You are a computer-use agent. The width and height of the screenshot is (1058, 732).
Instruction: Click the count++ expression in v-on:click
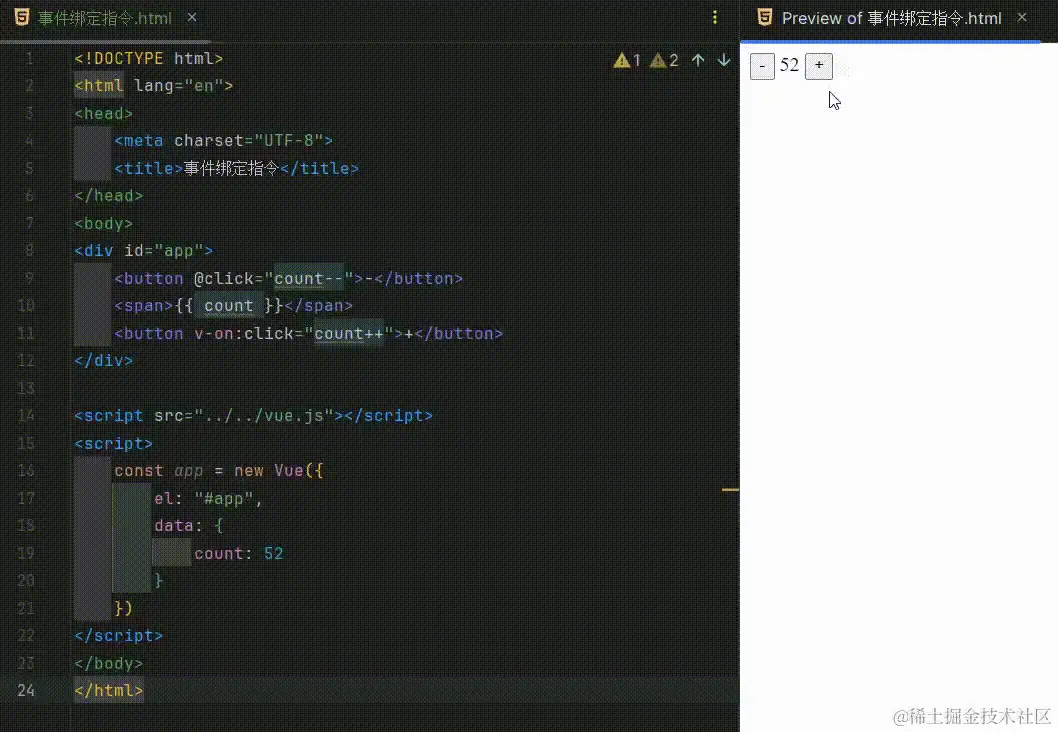point(349,333)
